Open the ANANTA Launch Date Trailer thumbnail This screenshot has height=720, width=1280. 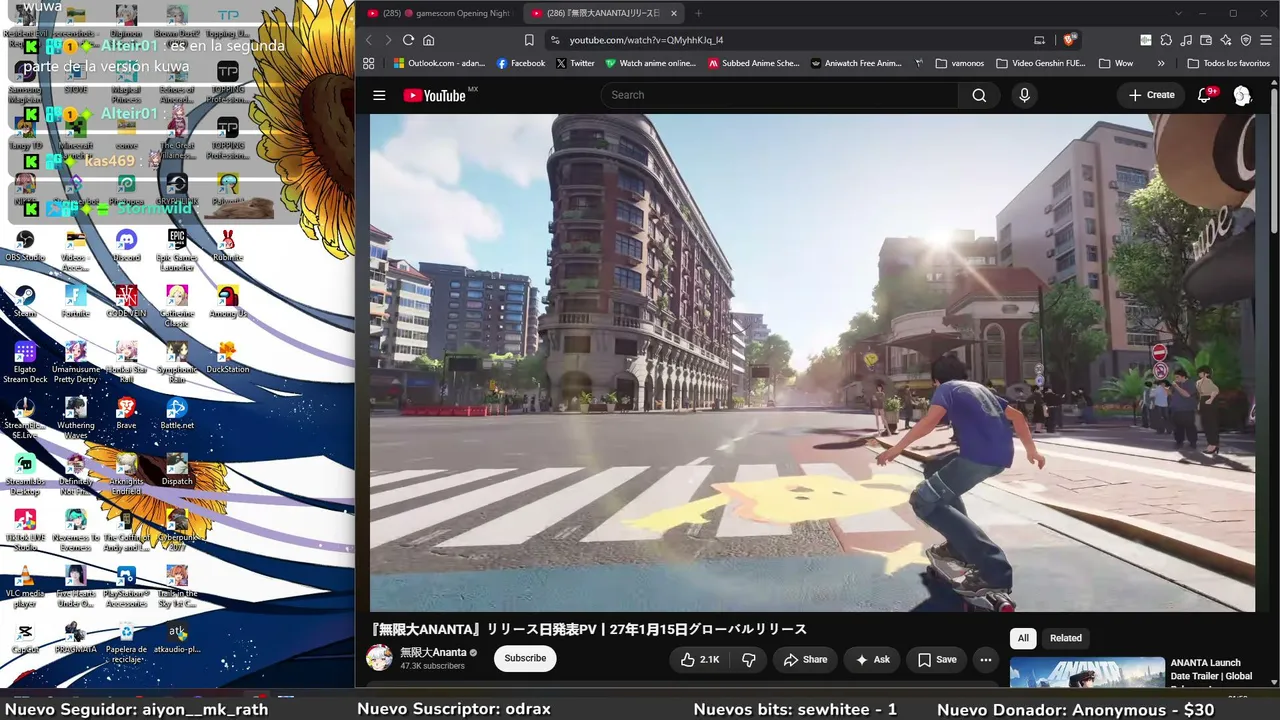[1087, 672]
